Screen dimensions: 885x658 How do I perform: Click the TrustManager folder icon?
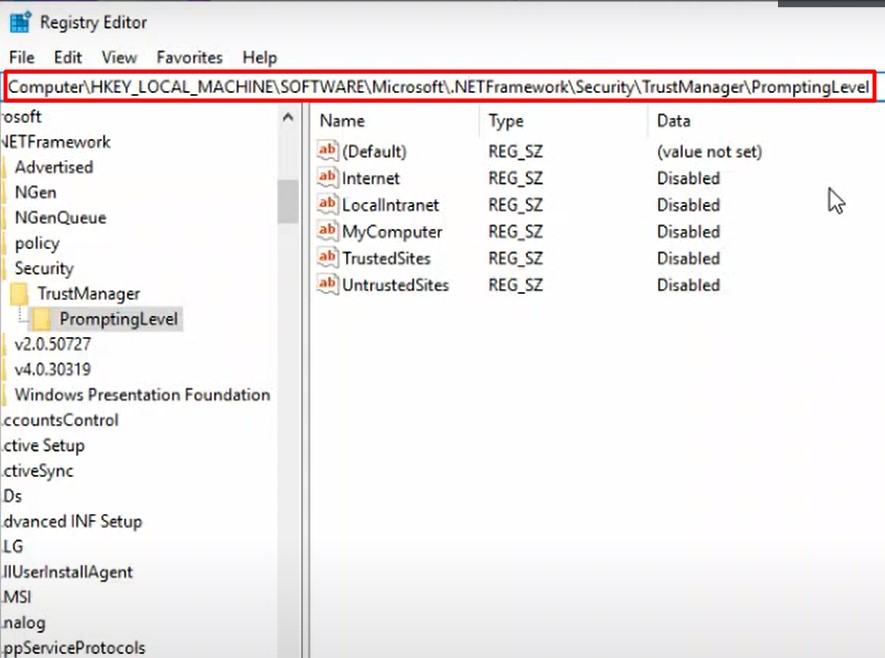point(19,294)
